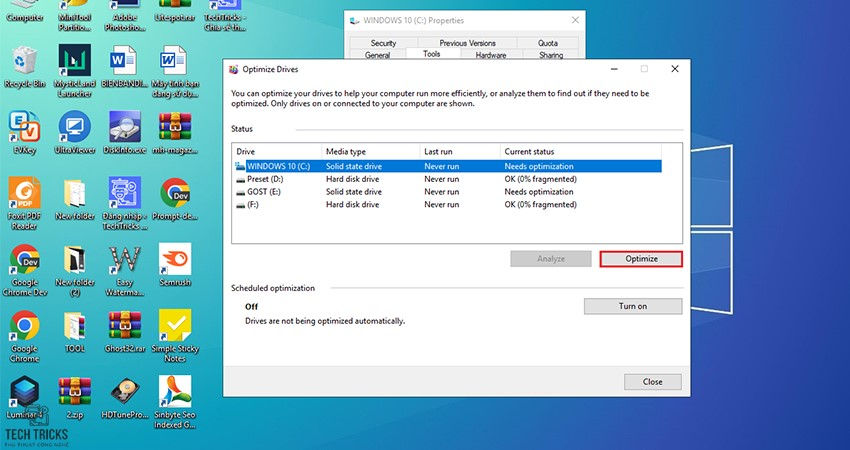Select the 2.zip archive icon

point(75,398)
